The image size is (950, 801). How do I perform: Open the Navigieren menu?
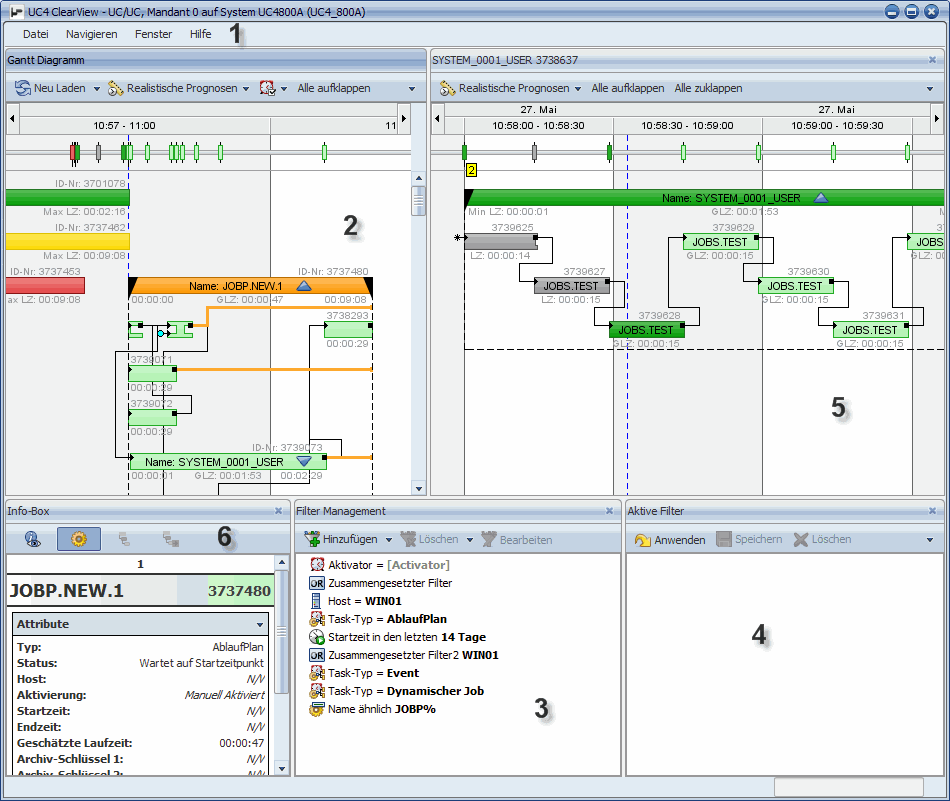click(x=91, y=33)
